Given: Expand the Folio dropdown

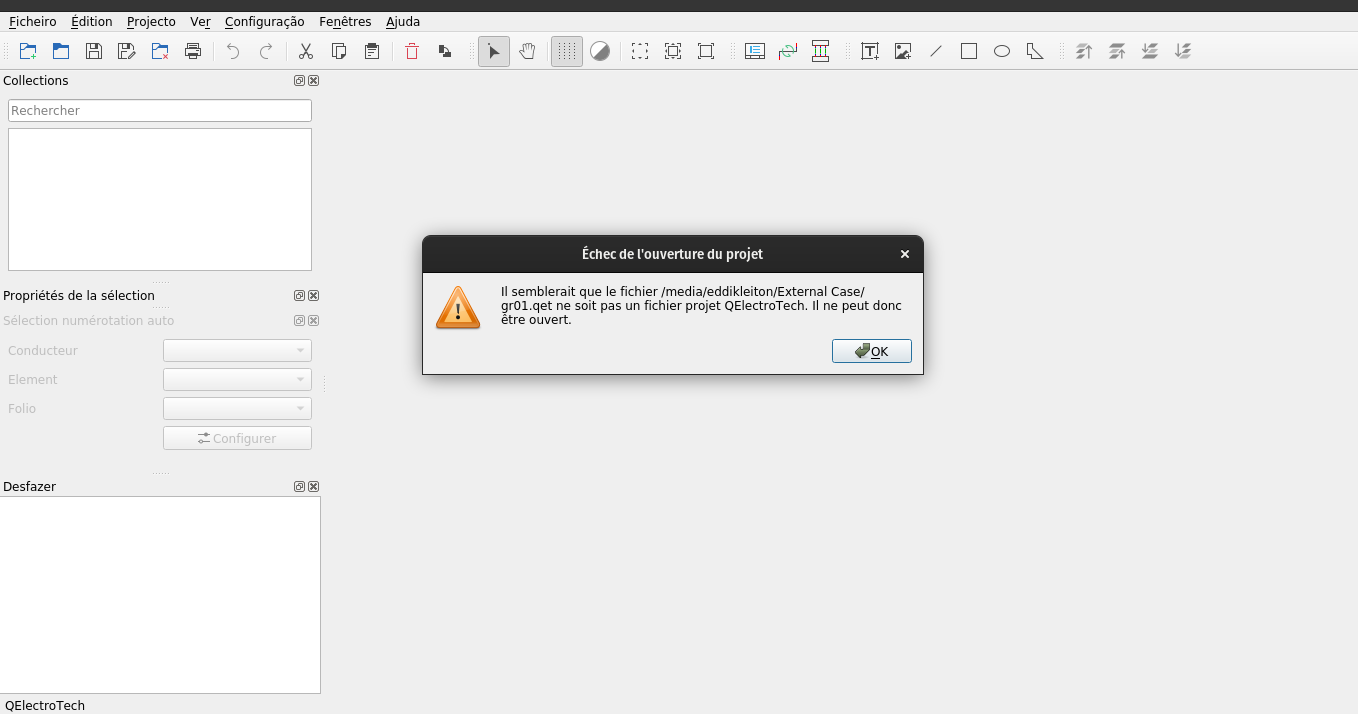Looking at the screenshot, I should [x=237, y=409].
